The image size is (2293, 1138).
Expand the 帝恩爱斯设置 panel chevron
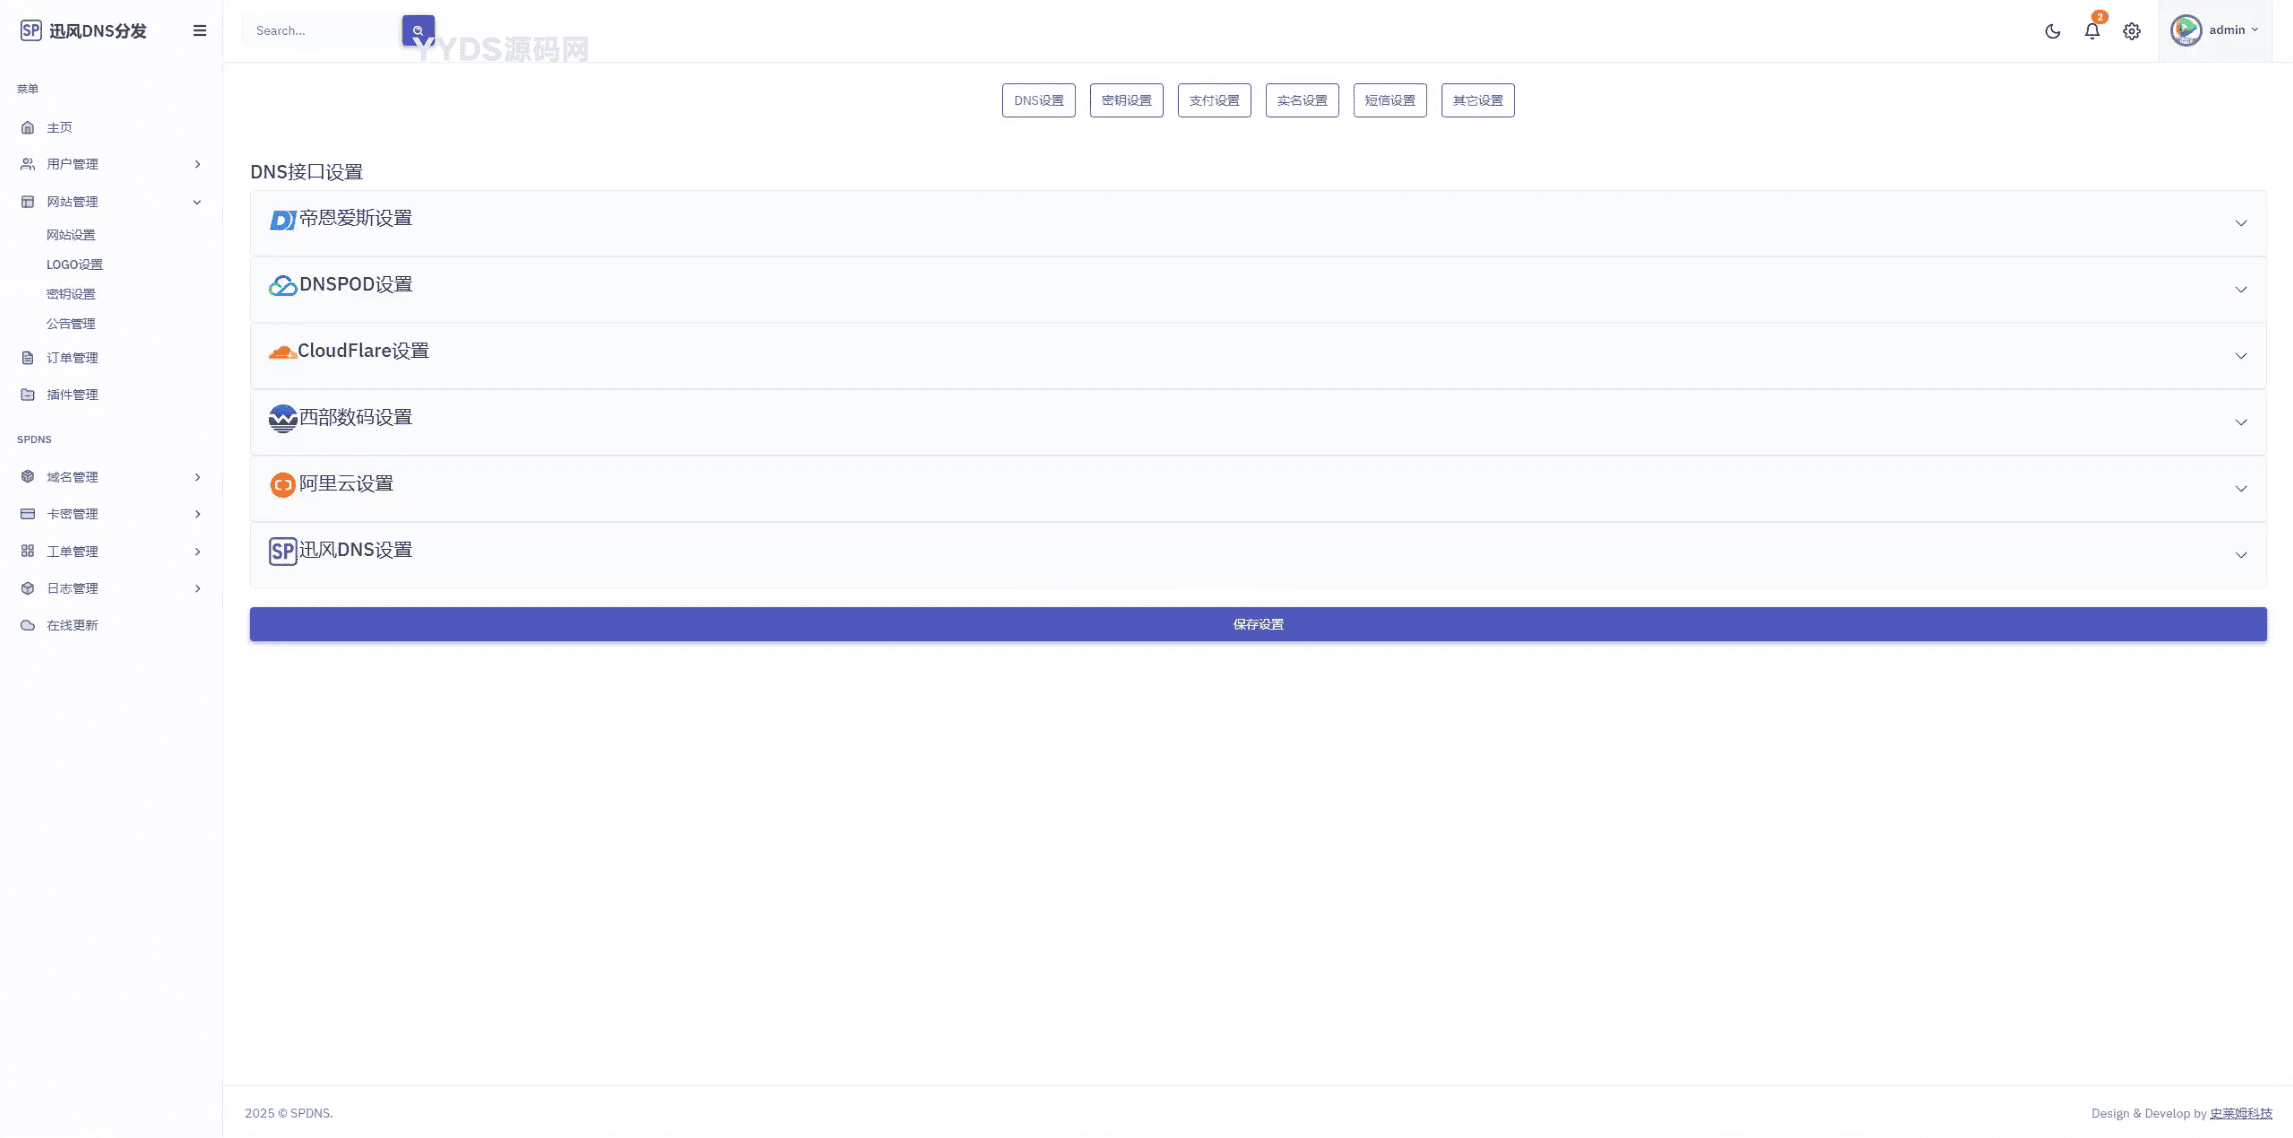coord(2241,223)
